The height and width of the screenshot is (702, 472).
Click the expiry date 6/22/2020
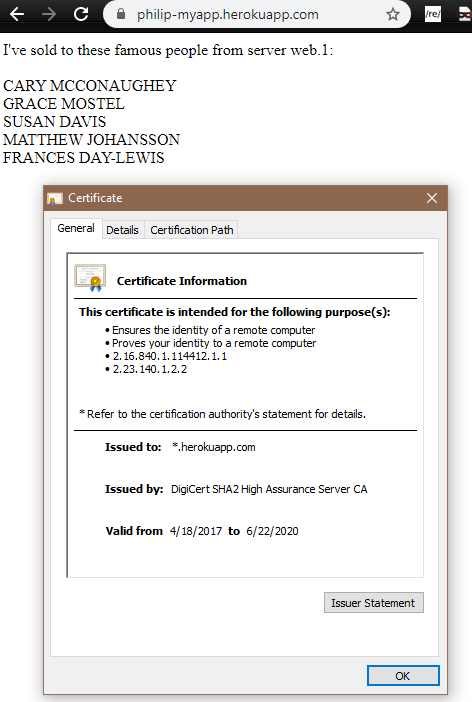pos(272,531)
